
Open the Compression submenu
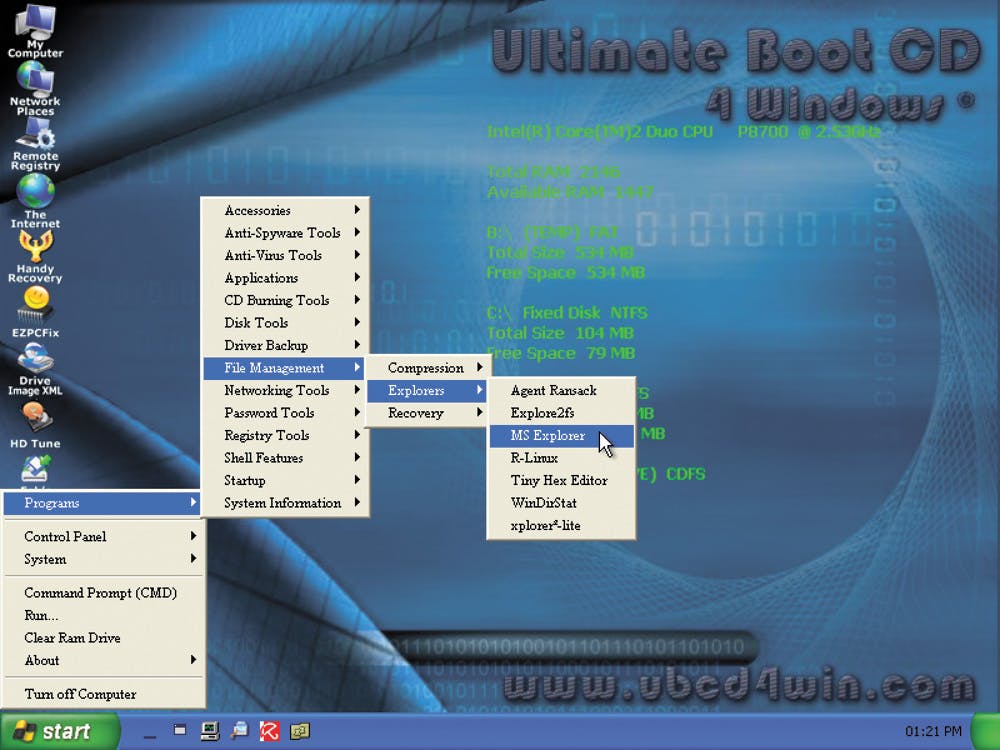pyautogui.click(x=427, y=368)
